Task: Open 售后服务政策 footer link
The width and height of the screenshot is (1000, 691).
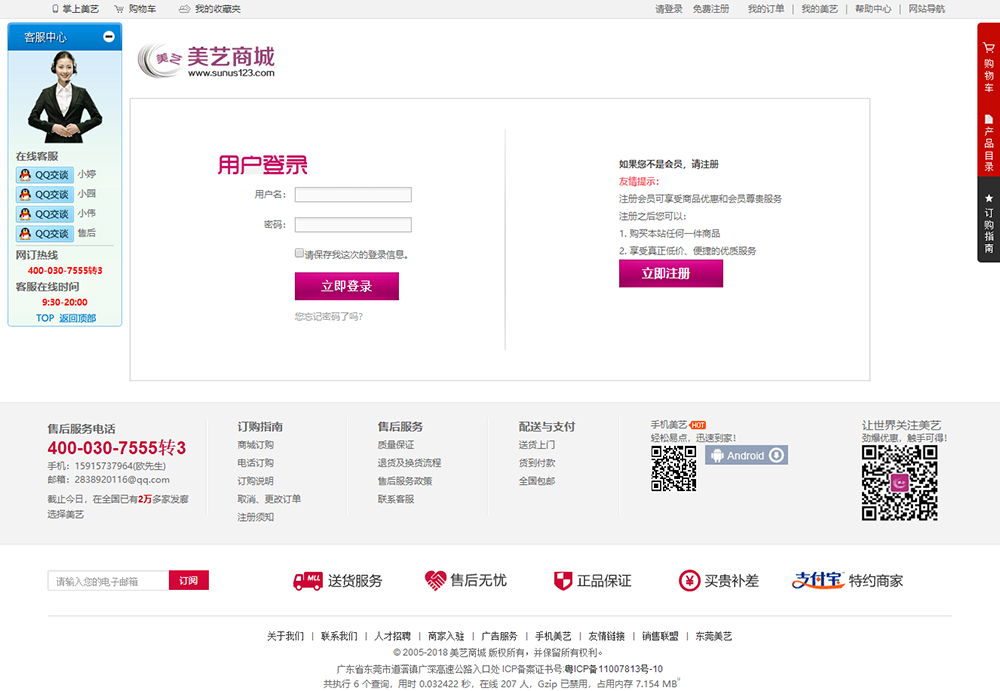Action: (x=405, y=480)
